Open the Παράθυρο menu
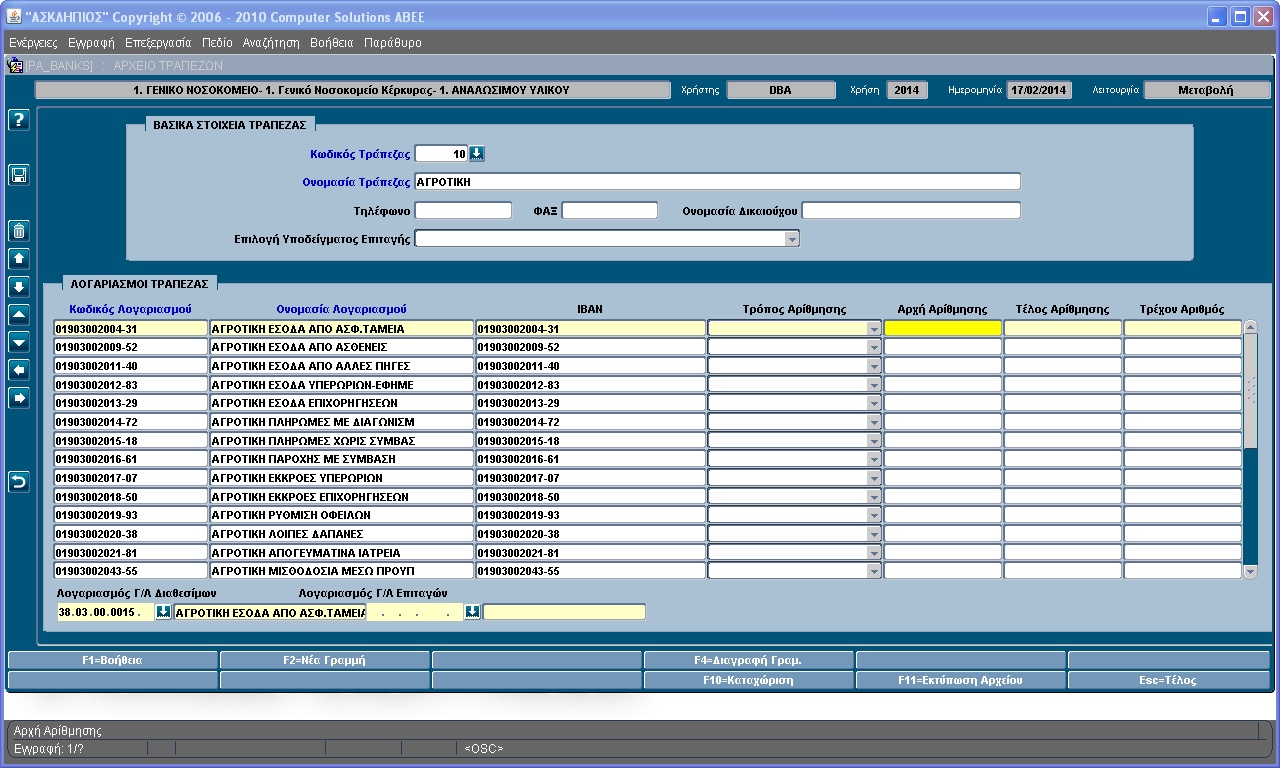 coord(393,43)
